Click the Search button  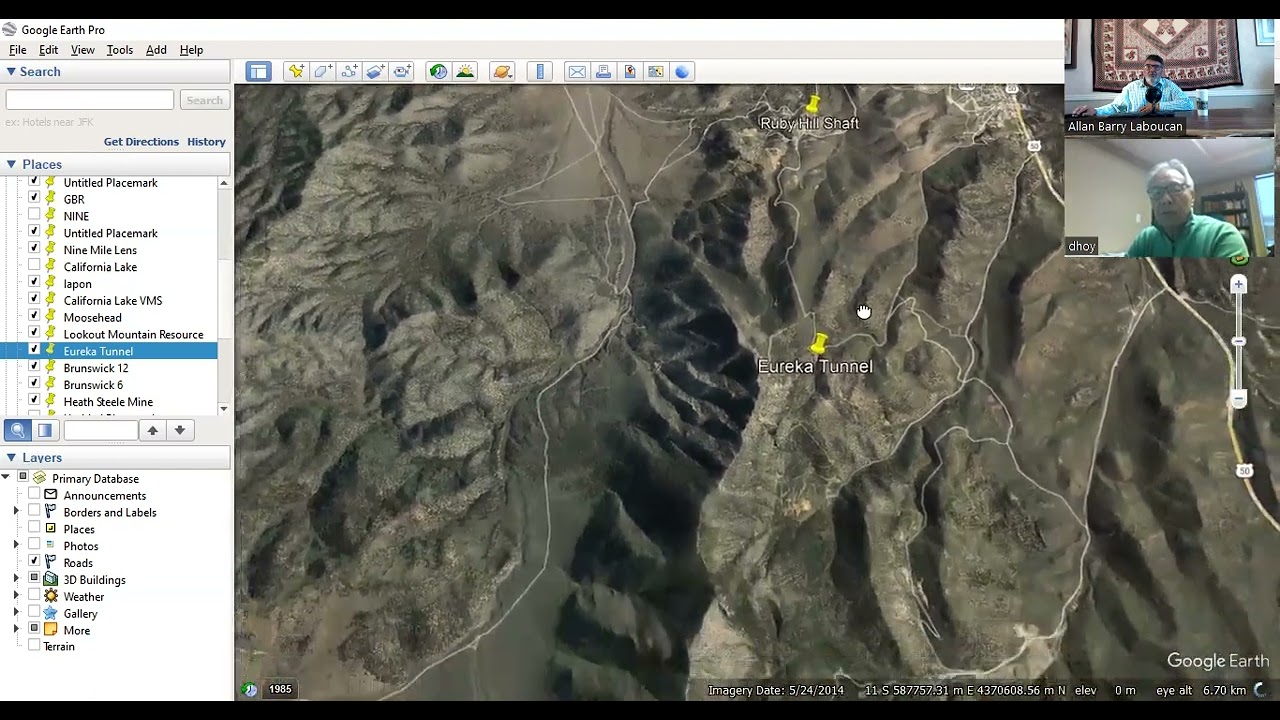204,100
